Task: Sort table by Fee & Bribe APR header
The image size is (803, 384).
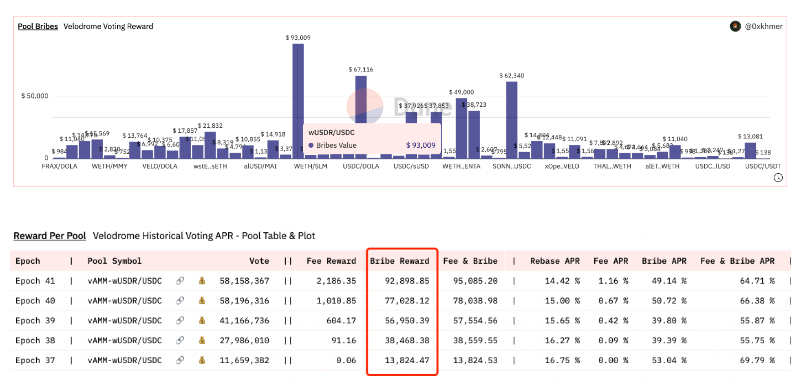Action: (x=737, y=261)
